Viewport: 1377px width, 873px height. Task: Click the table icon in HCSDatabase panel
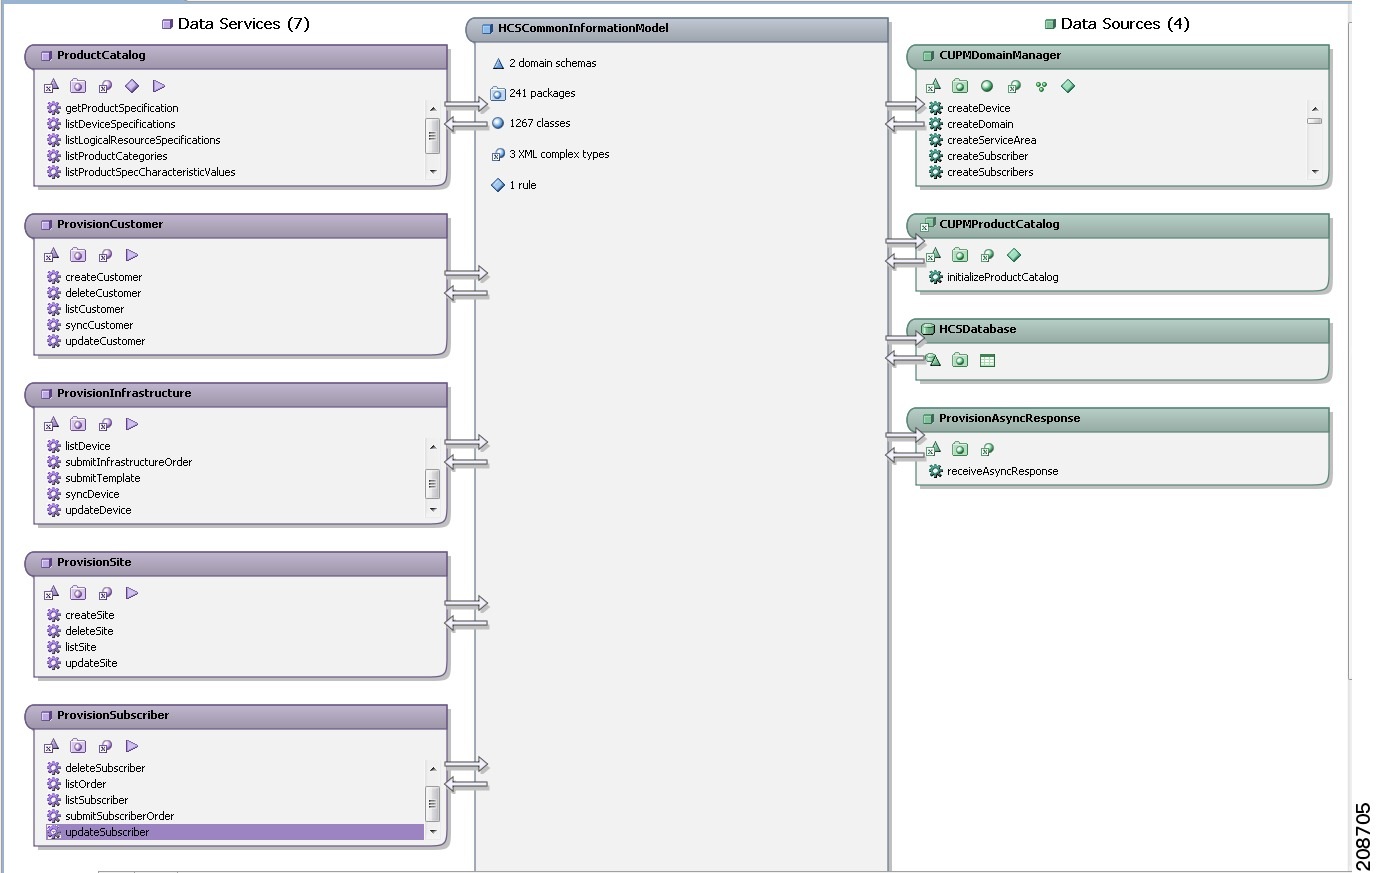987,360
